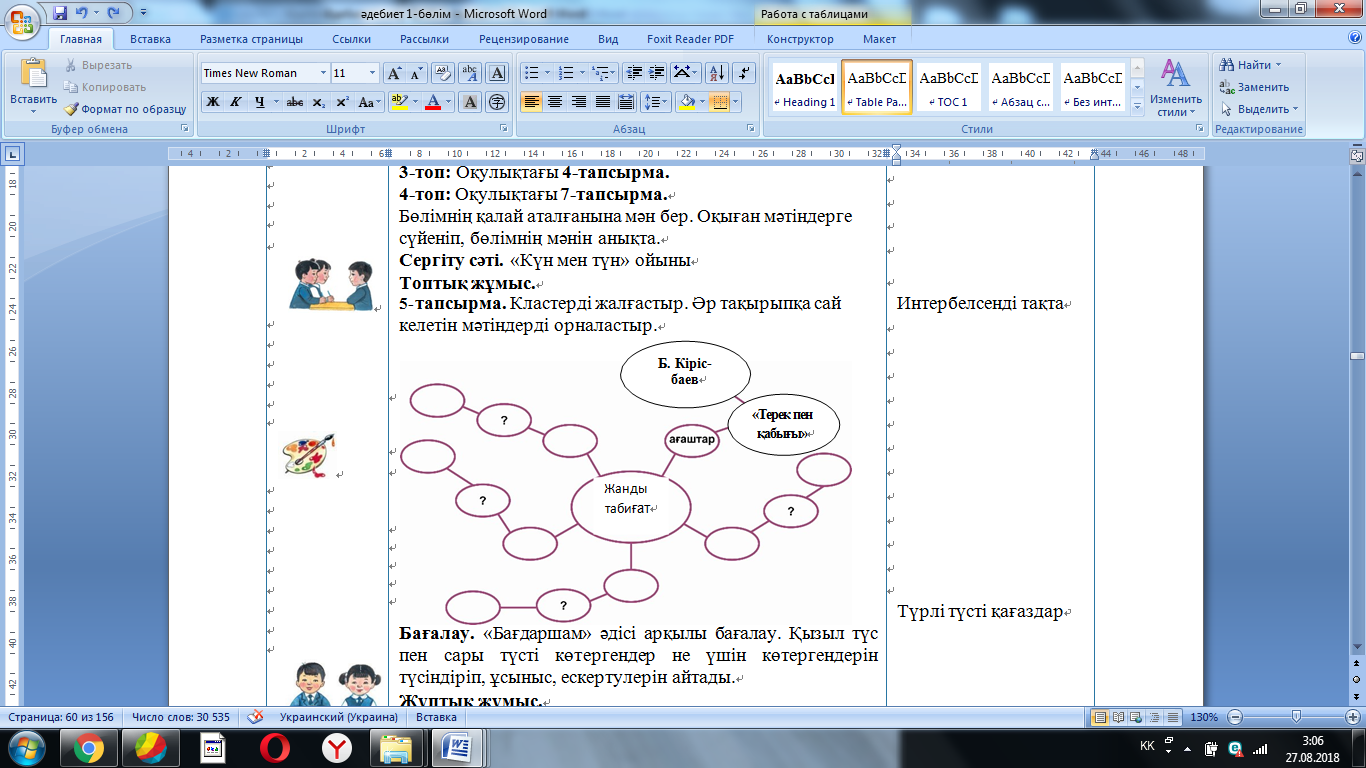Apply the Heading 1 style
This screenshot has width=1366, height=768.
pyautogui.click(x=805, y=88)
